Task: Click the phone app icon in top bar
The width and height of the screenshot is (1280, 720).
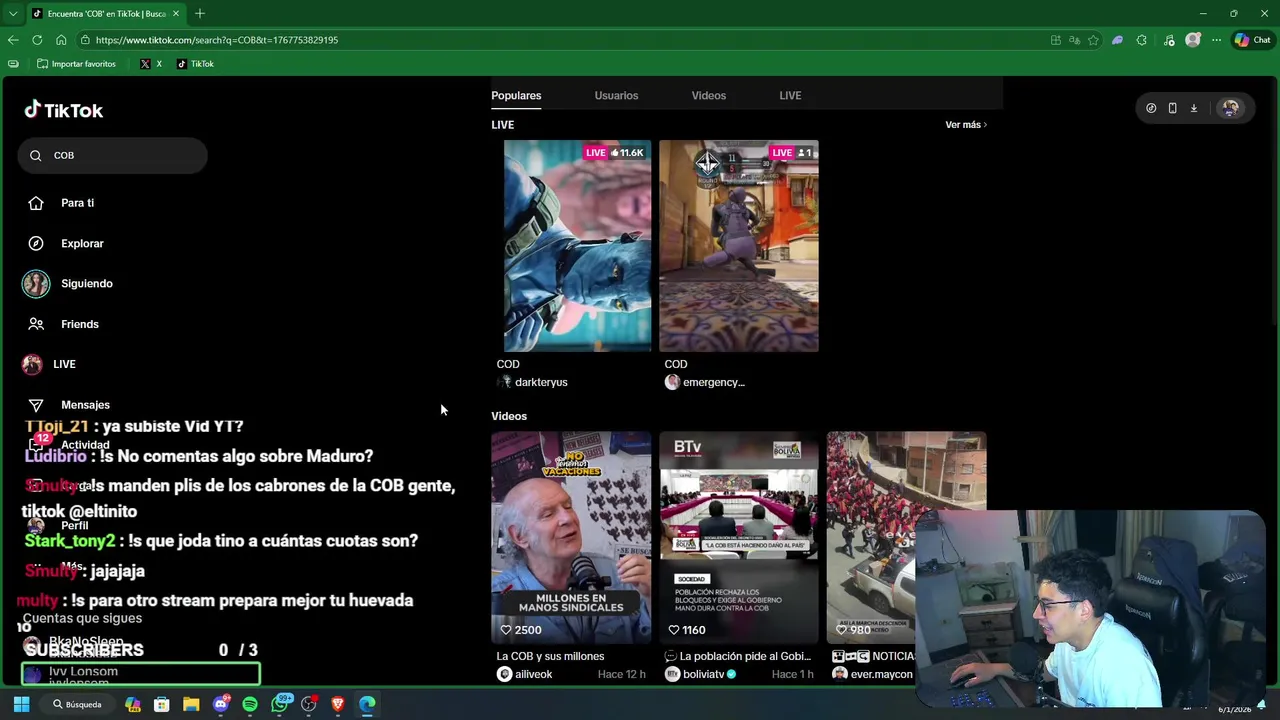Action: (x=1172, y=108)
